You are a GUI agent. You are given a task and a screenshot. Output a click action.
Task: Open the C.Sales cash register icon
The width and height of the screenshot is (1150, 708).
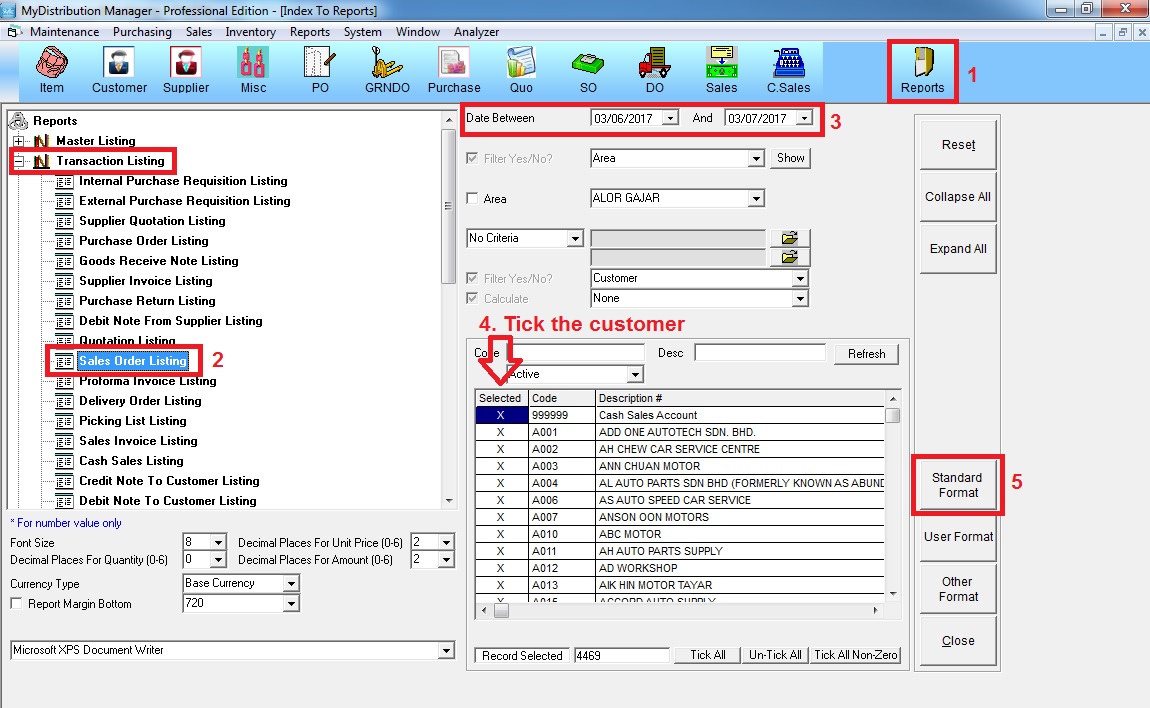pyautogui.click(x=788, y=70)
